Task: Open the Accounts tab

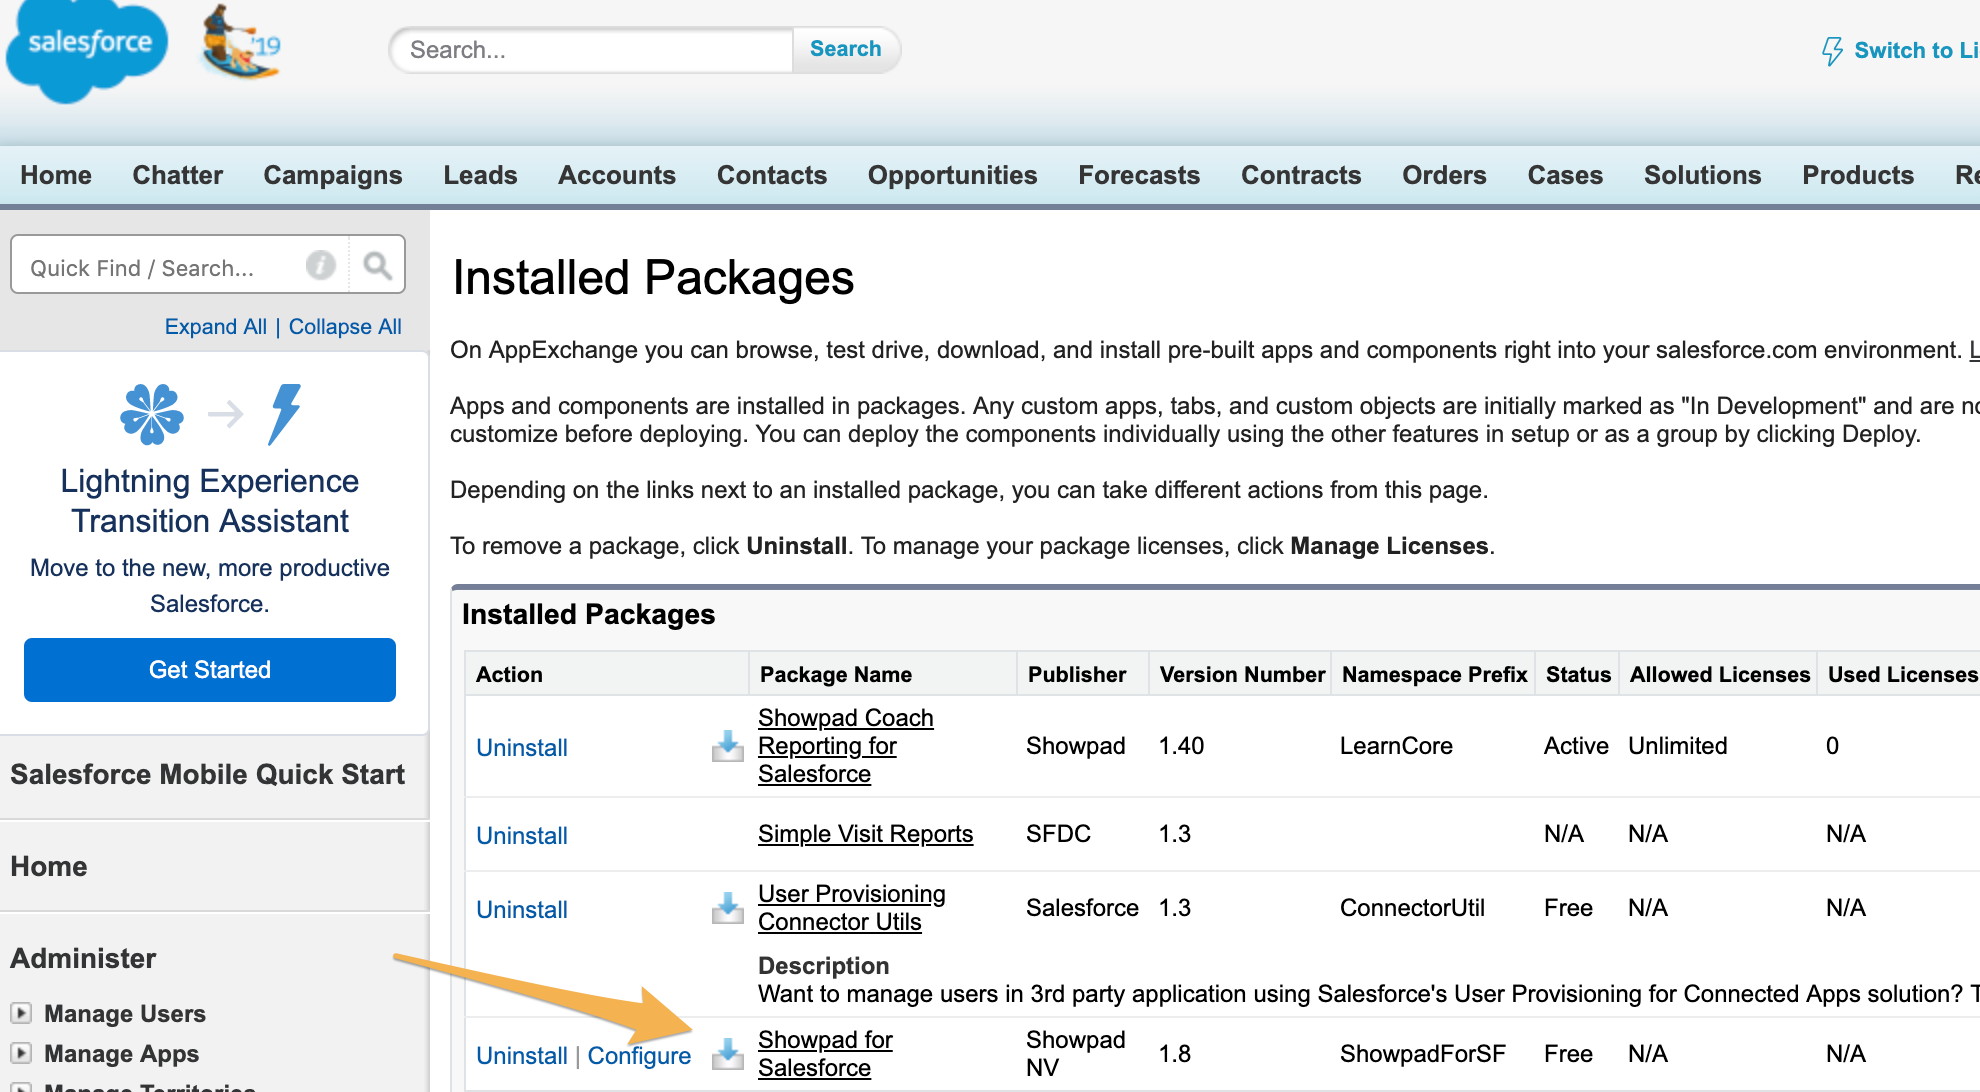Action: [x=616, y=175]
